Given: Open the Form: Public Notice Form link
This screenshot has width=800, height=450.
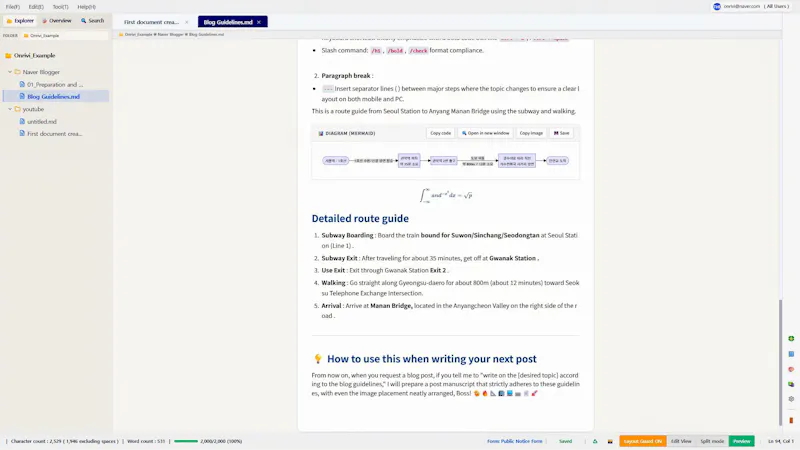Looking at the screenshot, I should click(x=514, y=441).
